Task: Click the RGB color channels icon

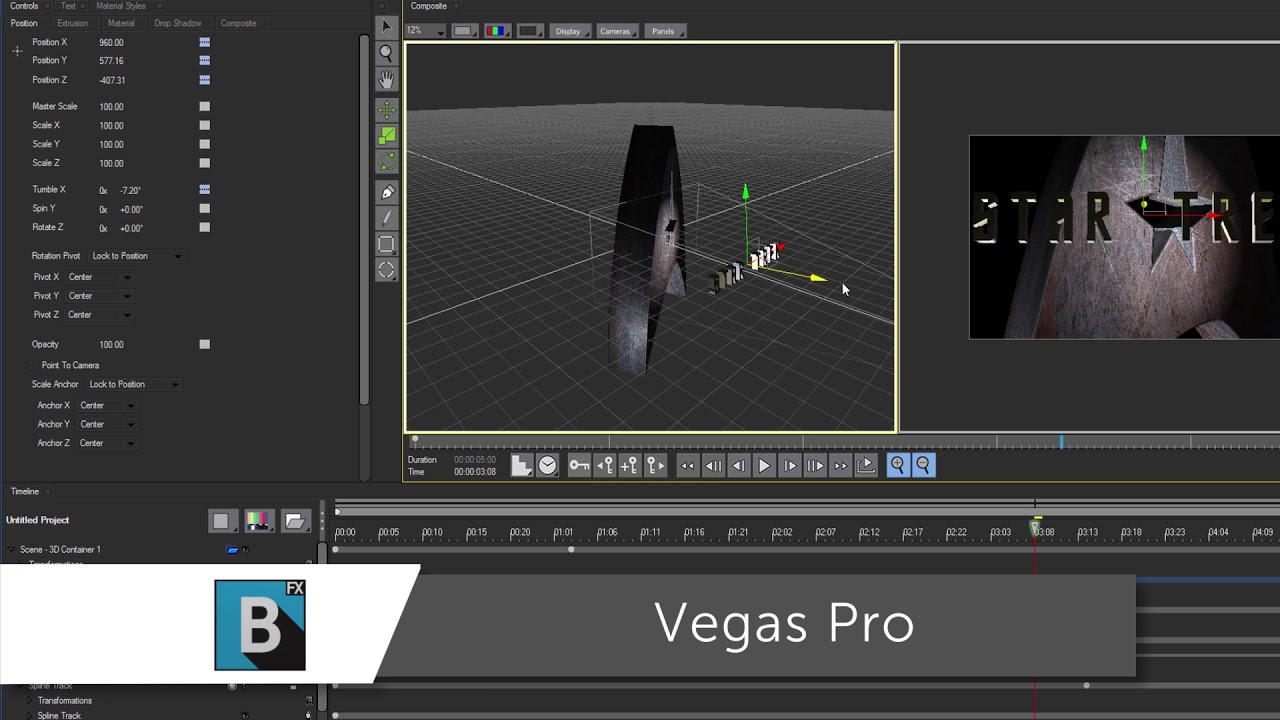Action: 496,31
